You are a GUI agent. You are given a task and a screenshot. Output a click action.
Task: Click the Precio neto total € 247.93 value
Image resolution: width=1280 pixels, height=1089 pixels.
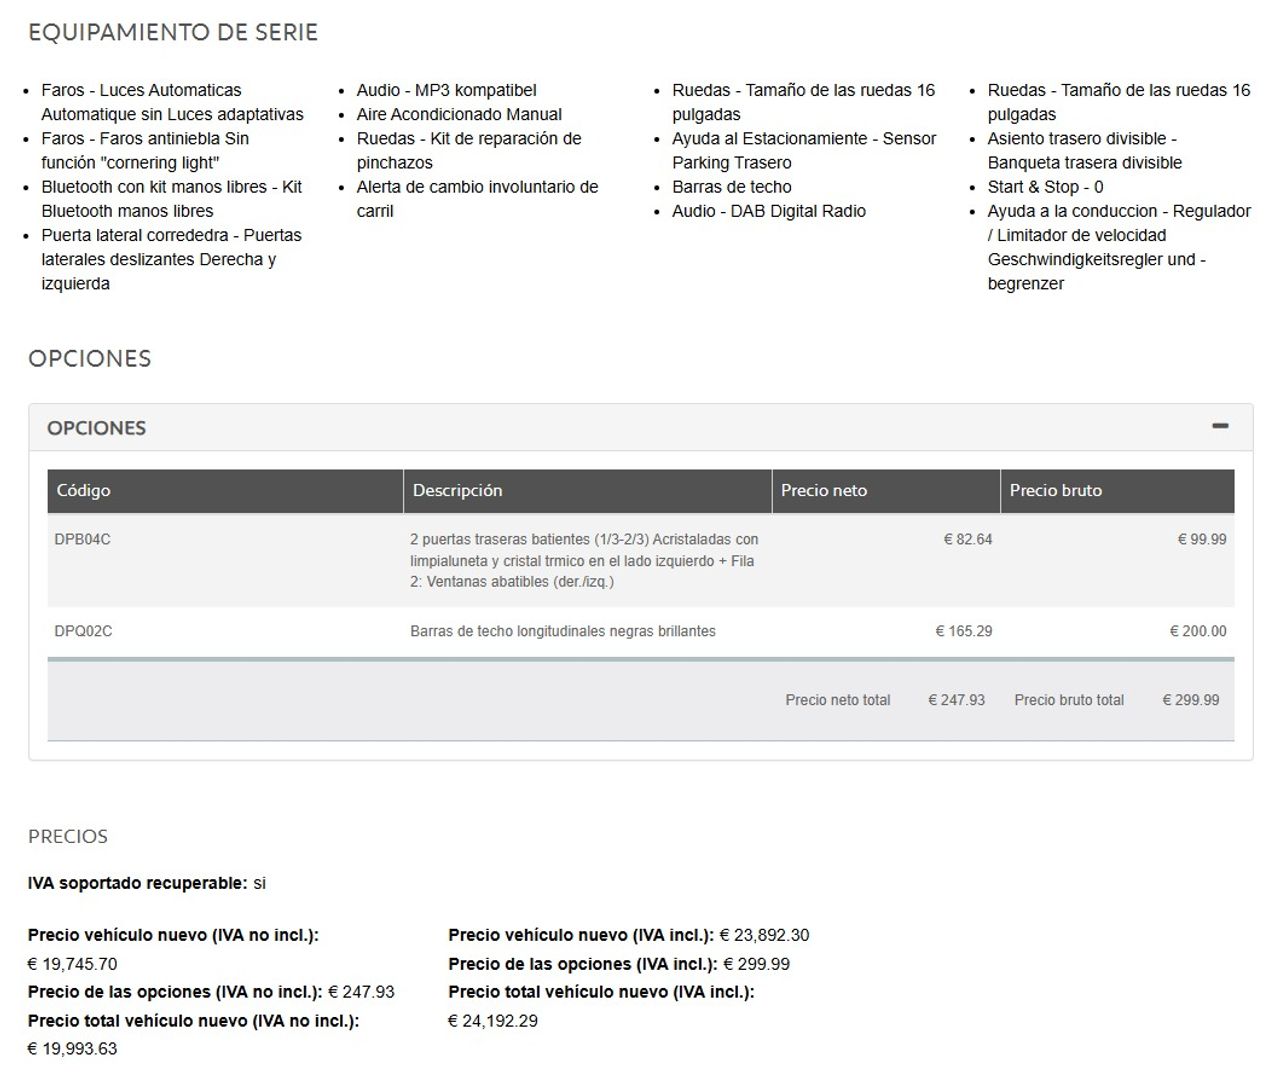click(x=956, y=701)
